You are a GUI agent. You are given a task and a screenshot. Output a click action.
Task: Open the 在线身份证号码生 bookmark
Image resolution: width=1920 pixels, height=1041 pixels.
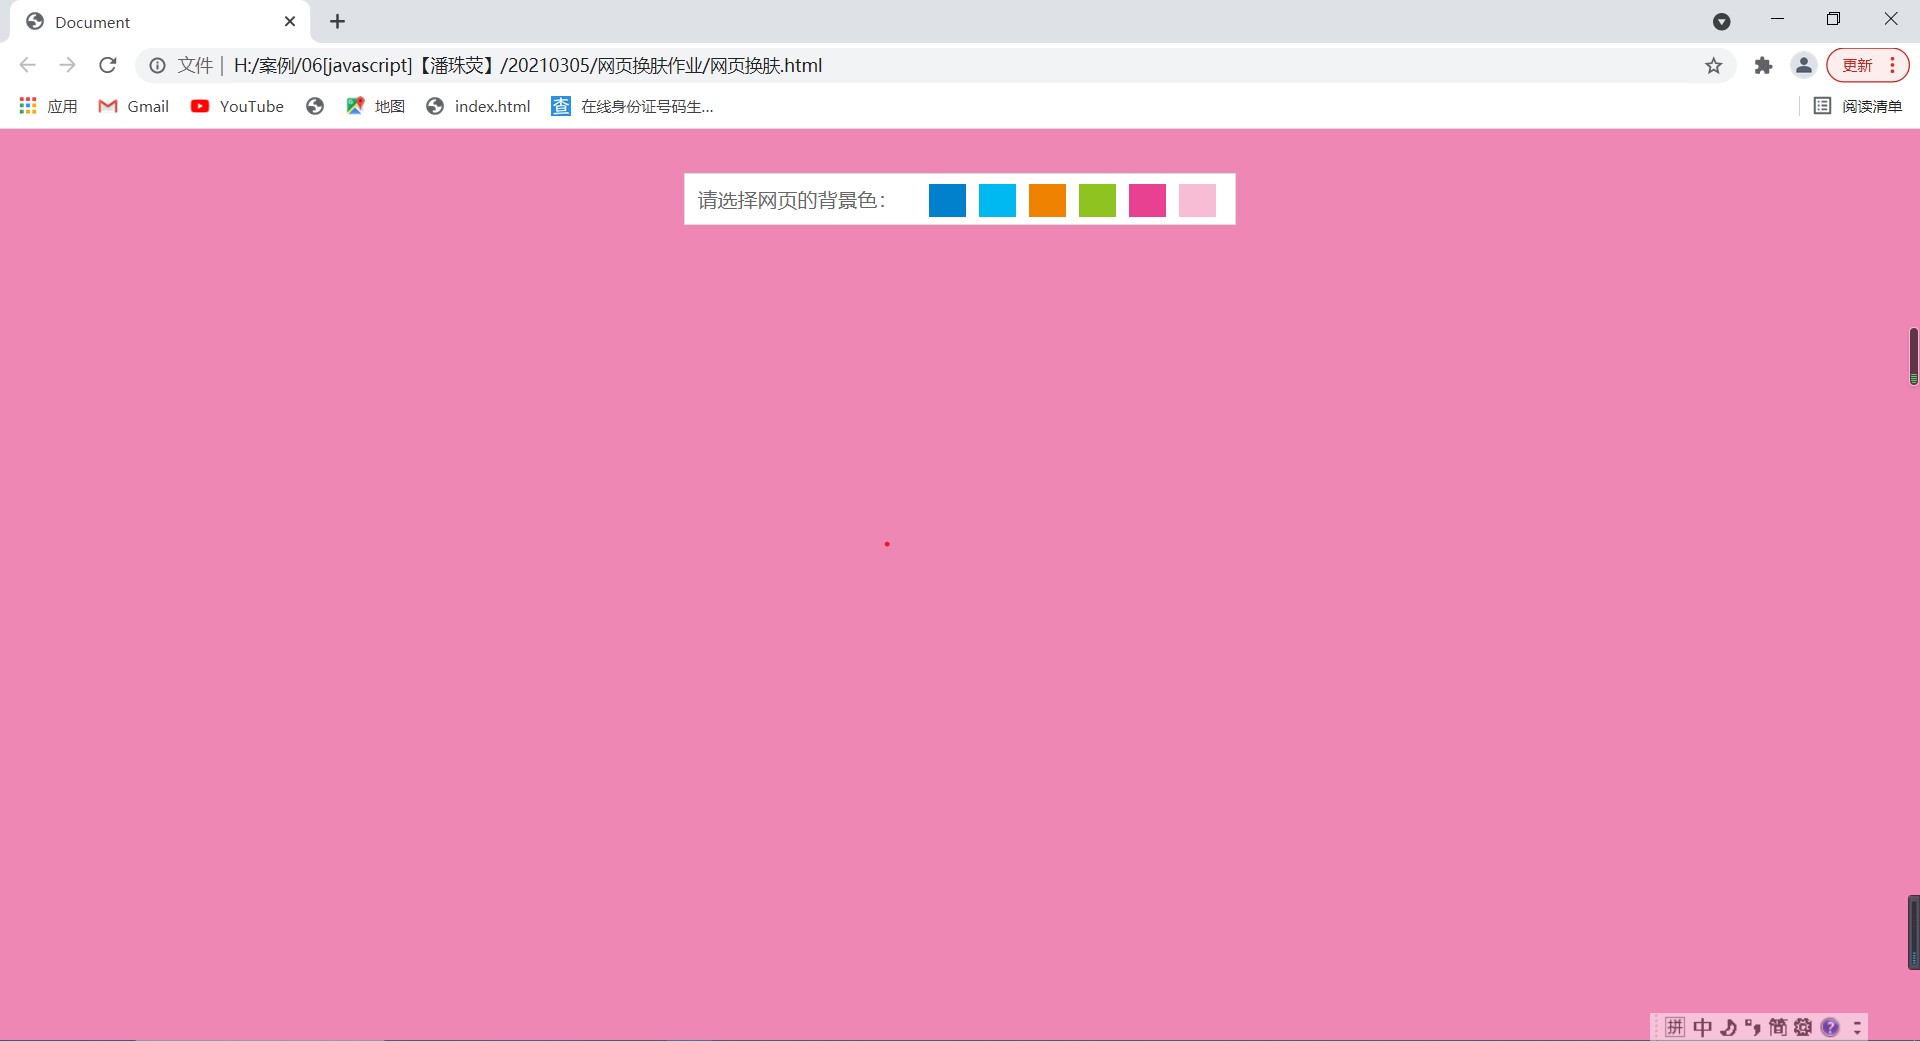click(x=632, y=106)
